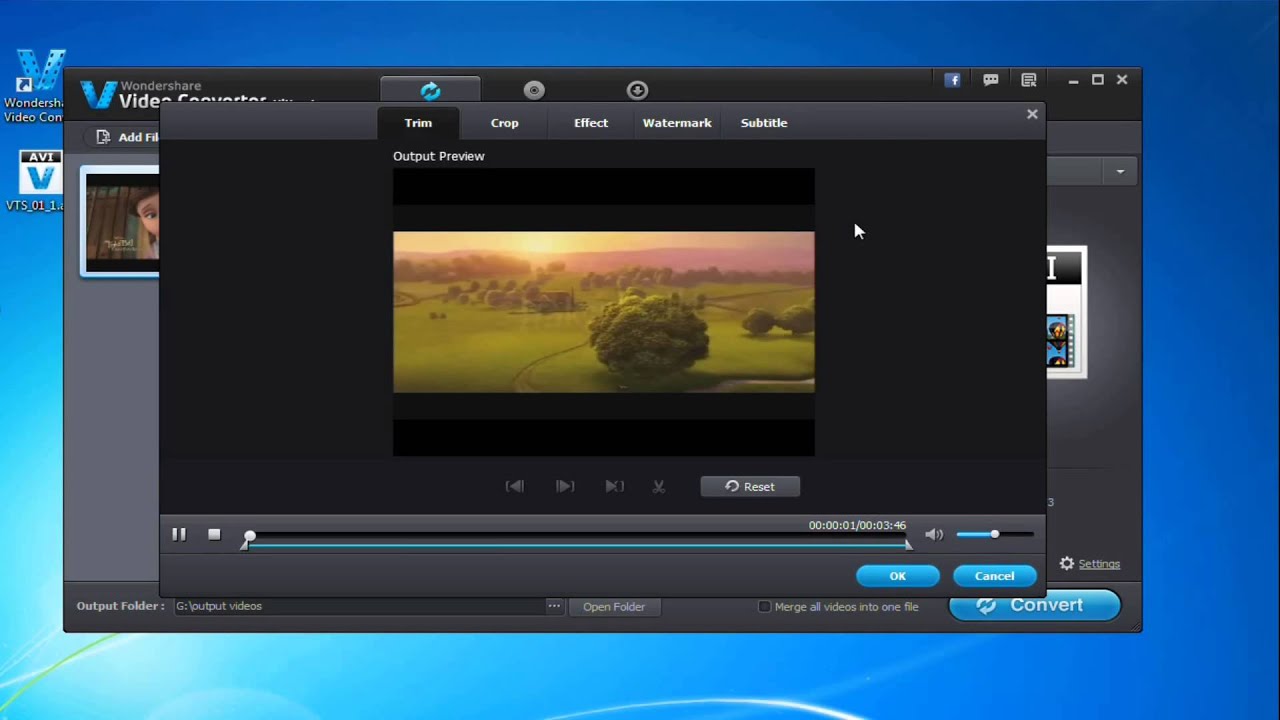Click the next frame trim icon
1280x720 pixels.
point(565,486)
